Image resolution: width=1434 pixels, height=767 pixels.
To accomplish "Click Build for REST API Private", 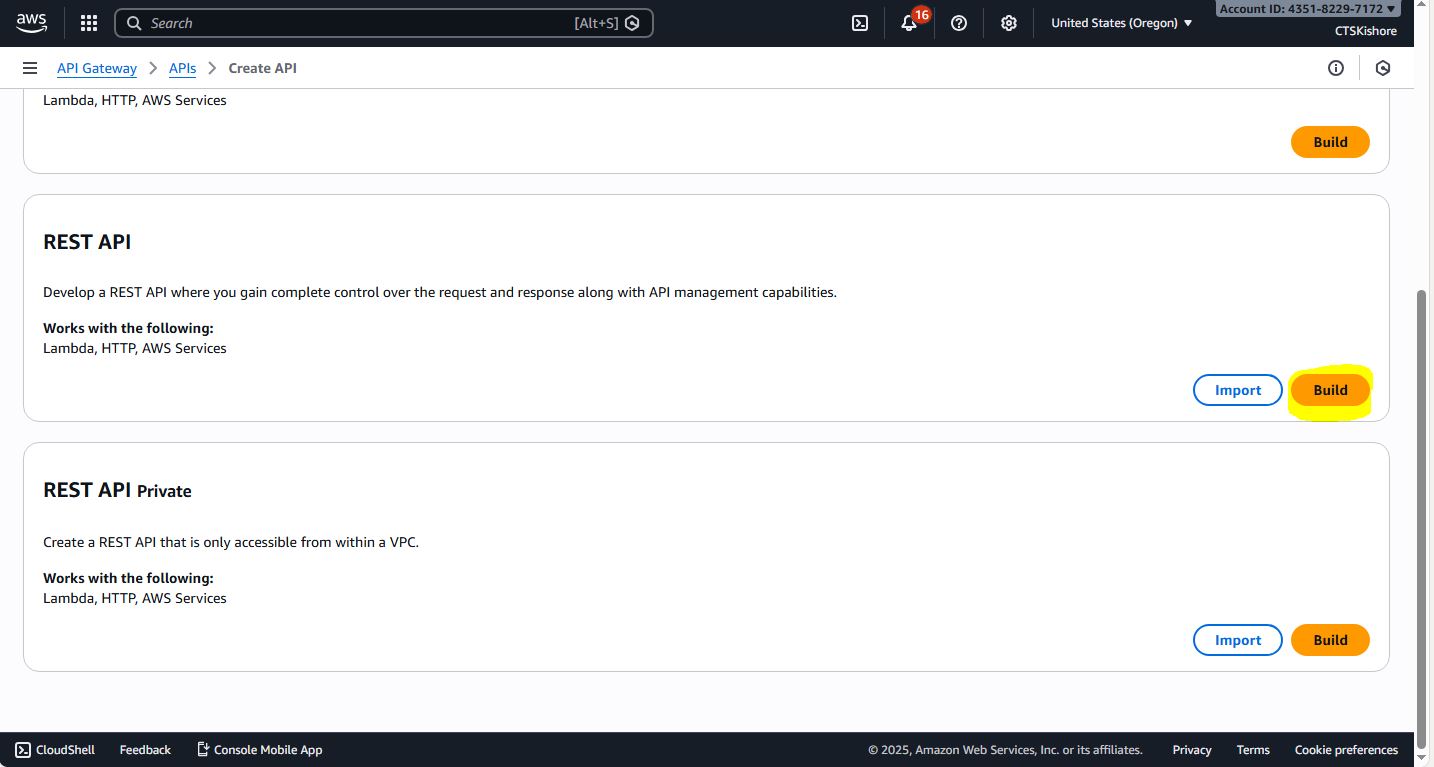I will pyautogui.click(x=1329, y=640).
